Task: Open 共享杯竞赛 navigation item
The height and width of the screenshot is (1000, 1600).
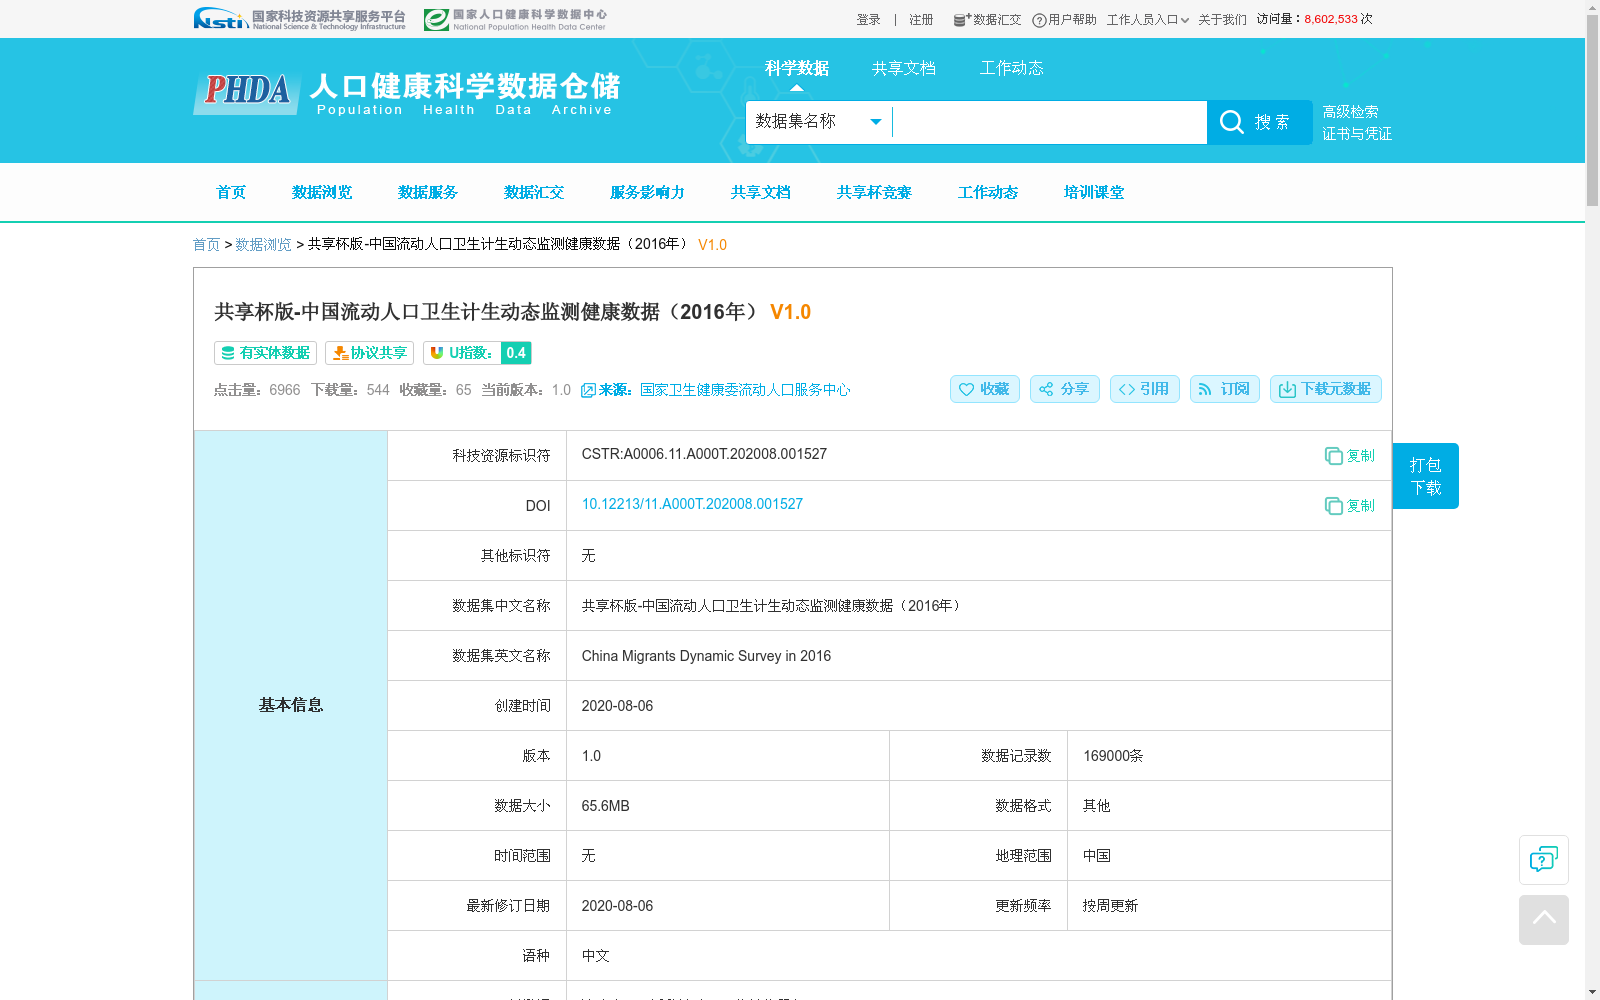Action: pyautogui.click(x=874, y=192)
